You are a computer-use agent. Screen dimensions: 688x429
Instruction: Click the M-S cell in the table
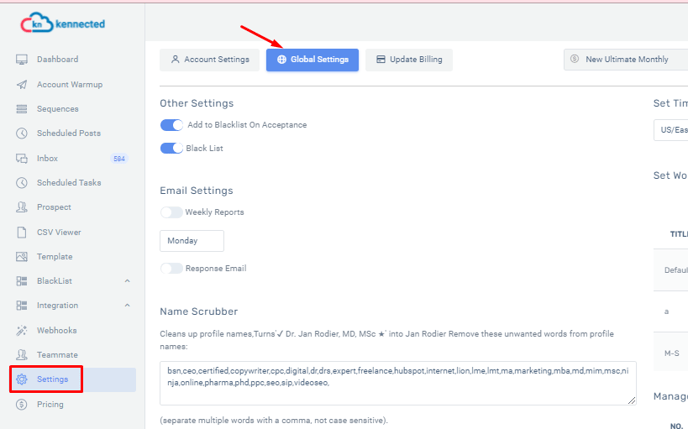coord(672,354)
